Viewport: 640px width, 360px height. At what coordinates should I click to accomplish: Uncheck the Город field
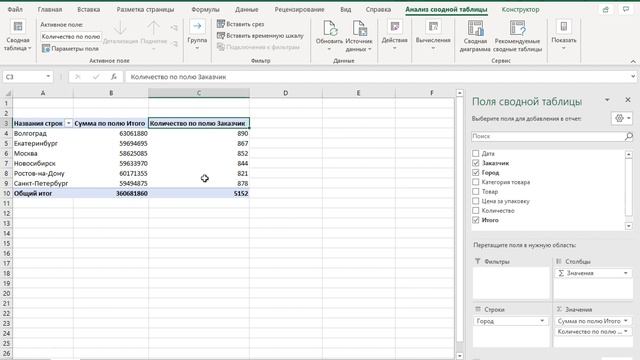tap(476, 173)
